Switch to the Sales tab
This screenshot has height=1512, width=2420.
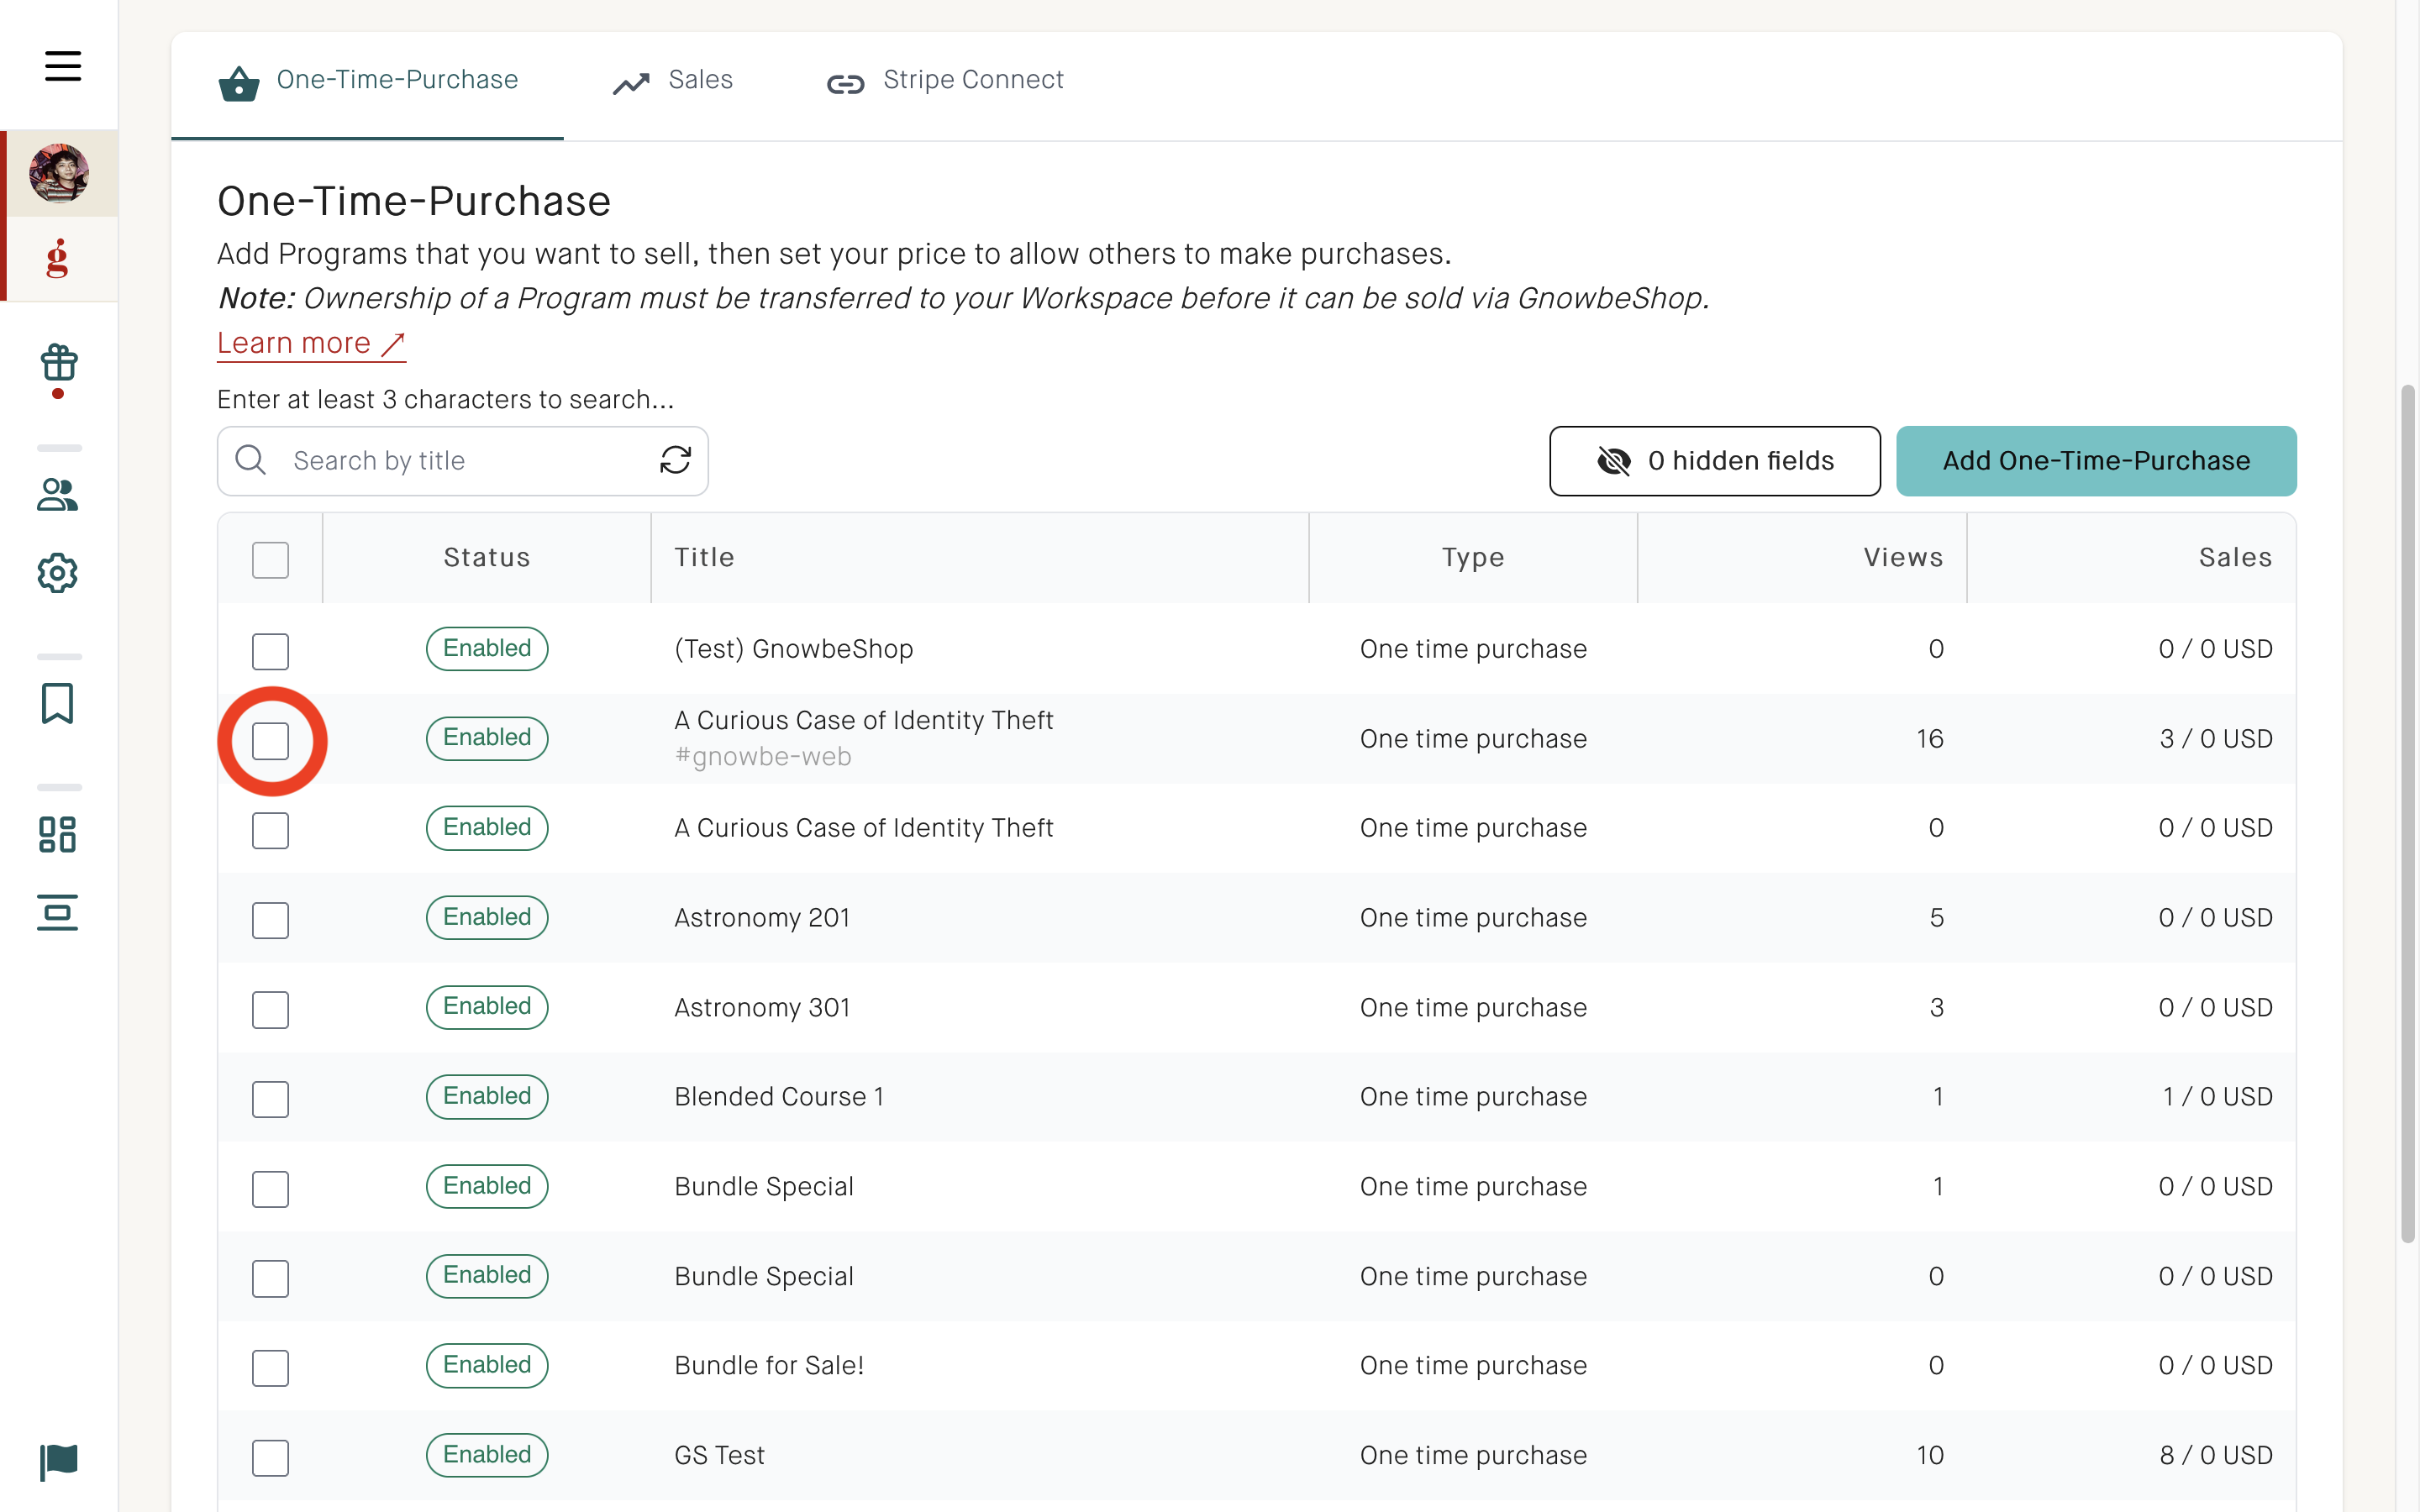coord(673,81)
